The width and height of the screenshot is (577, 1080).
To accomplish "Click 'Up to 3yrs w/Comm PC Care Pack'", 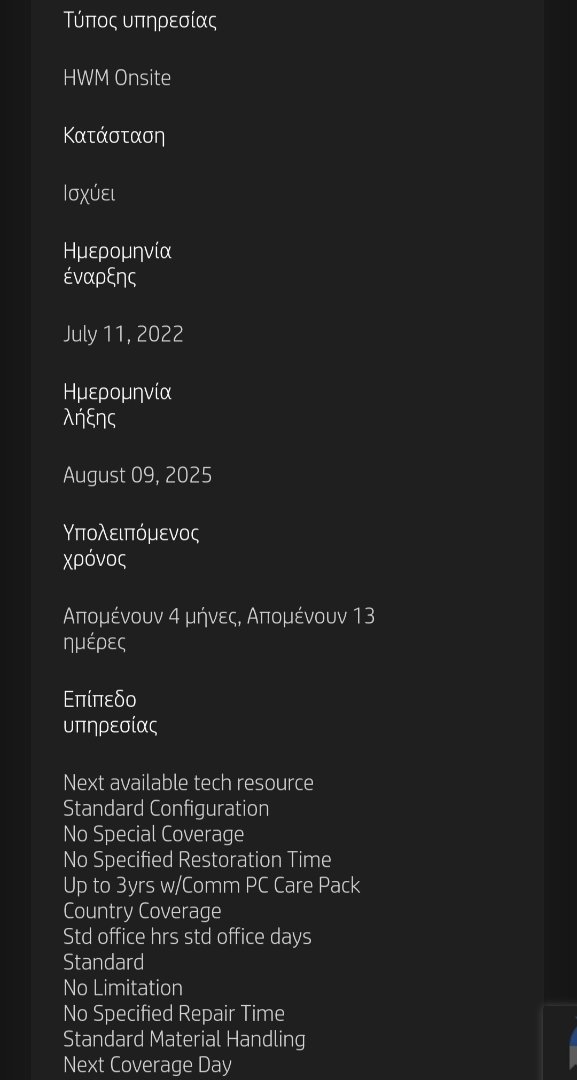I will click(x=211, y=886).
